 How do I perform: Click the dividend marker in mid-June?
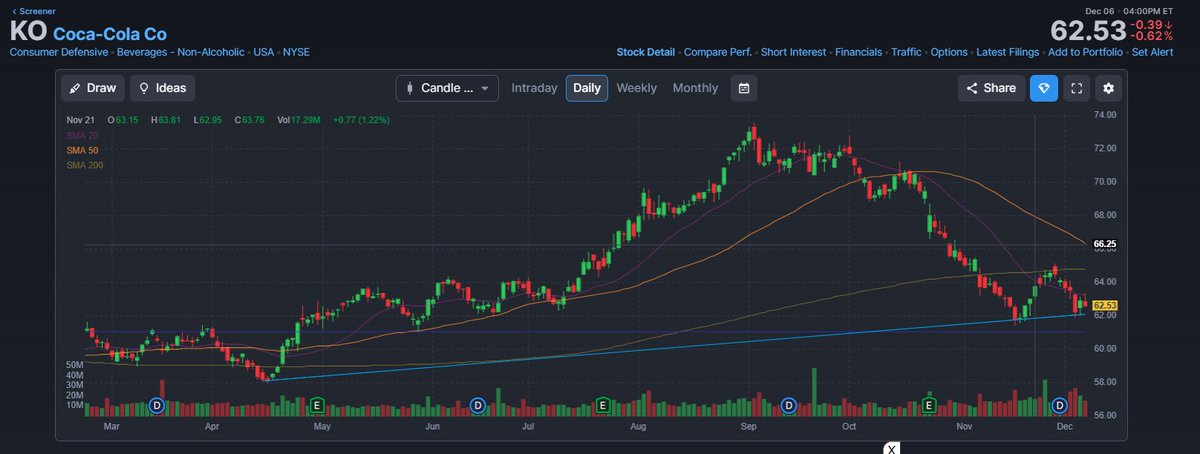click(478, 405)
